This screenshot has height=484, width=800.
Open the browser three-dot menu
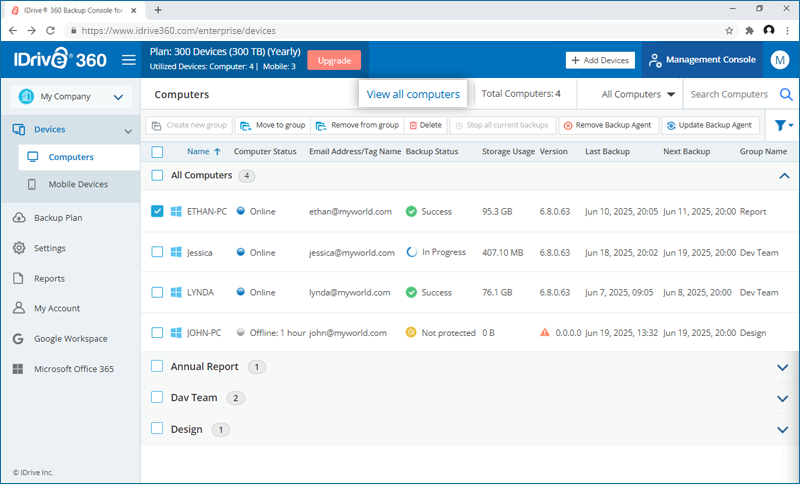[788, 31]
